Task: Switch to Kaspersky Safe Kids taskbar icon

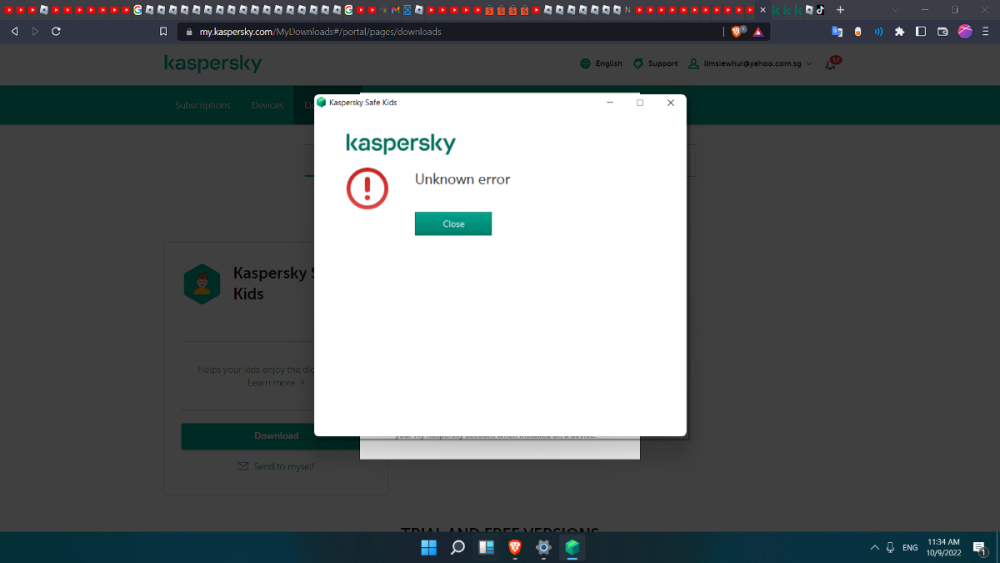Action: [572, 547]
